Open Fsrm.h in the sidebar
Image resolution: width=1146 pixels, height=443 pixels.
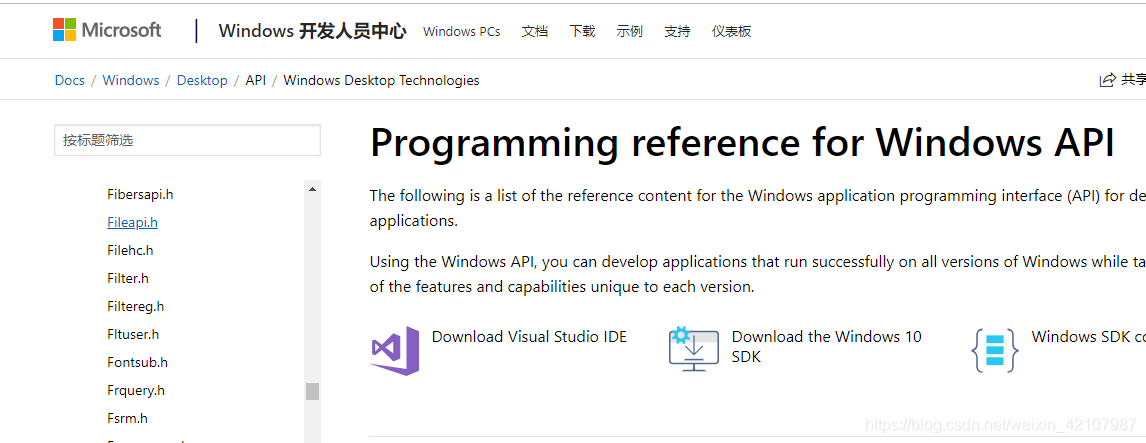(x=127, y=418)
